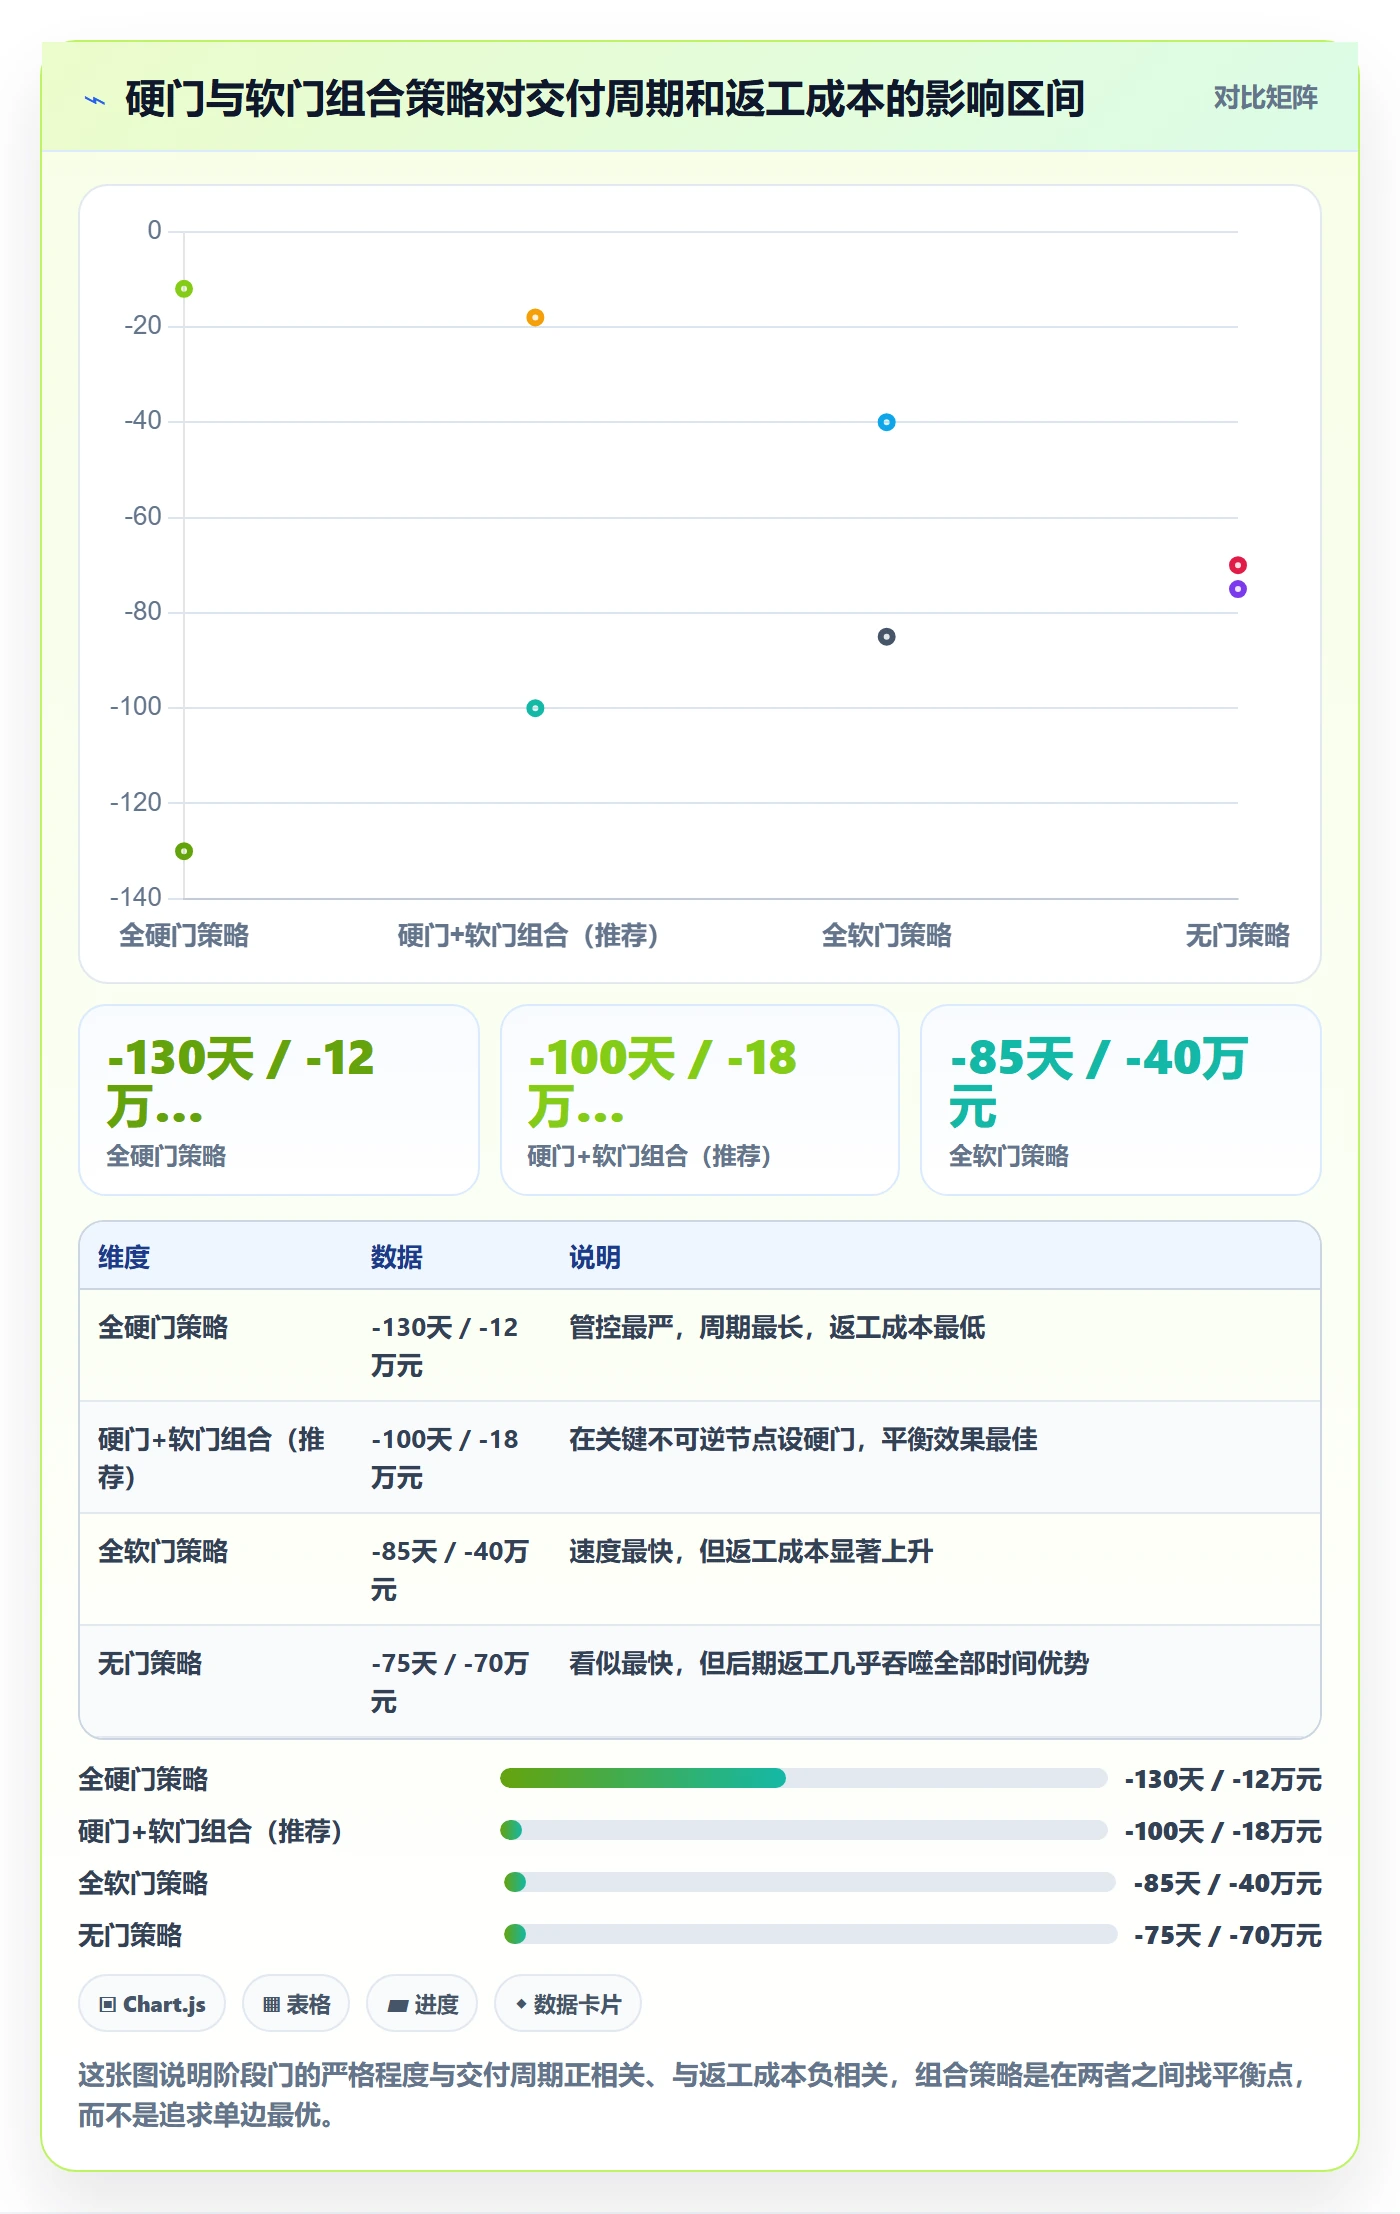Click progress value -100天 / -18万元
Viewport: 1400px width, 2214px height.
click(x=1223, y=1831)
